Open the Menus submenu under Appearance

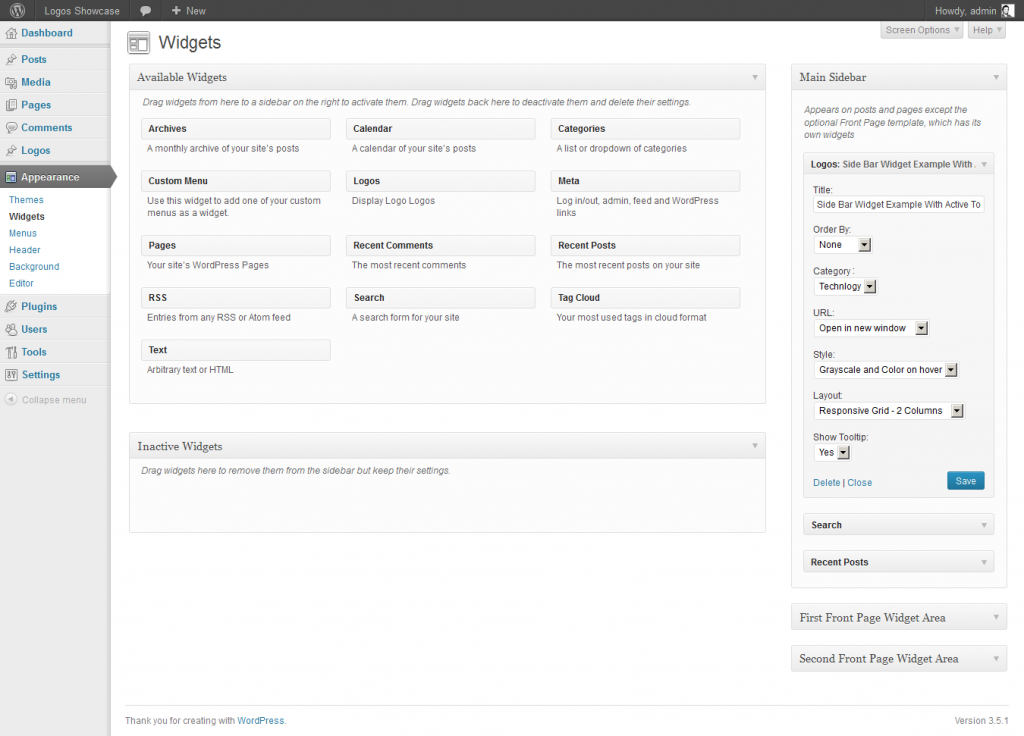tap(23, 233)
